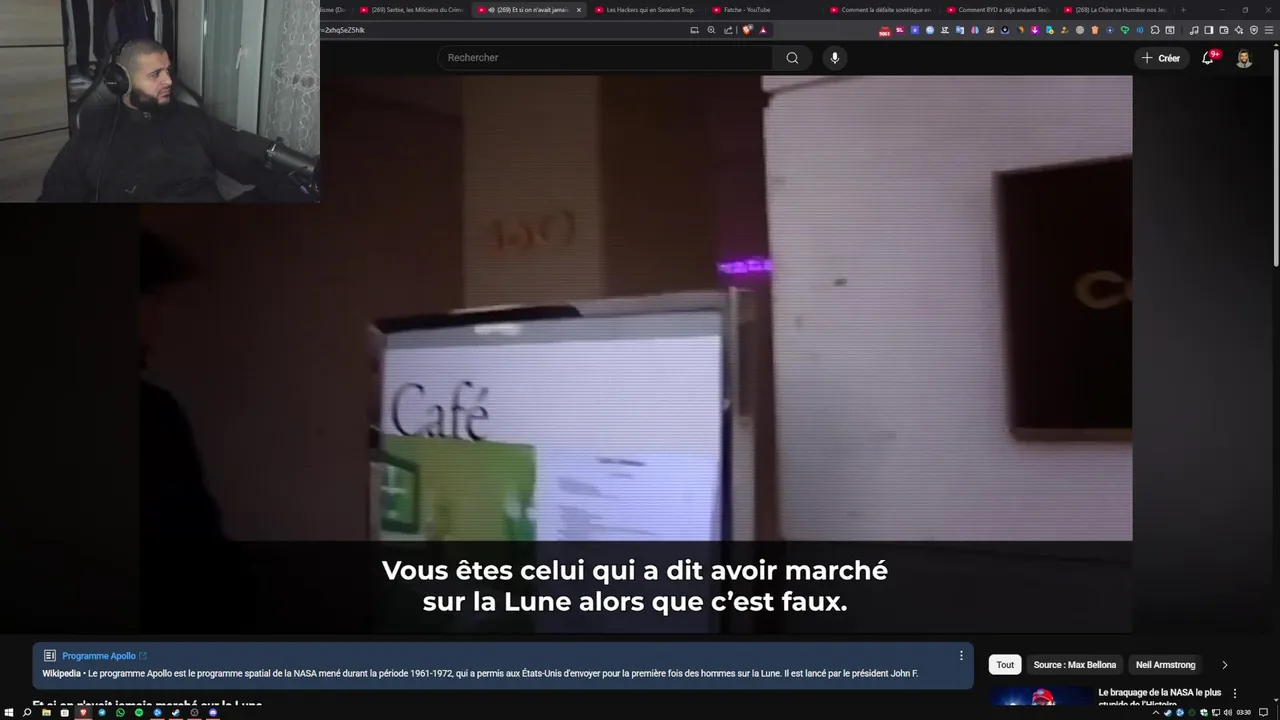Open the YouTube account avatar menu
Image resolution: width=1280 pixels, height=720 pixels.
click(1244, 58)
